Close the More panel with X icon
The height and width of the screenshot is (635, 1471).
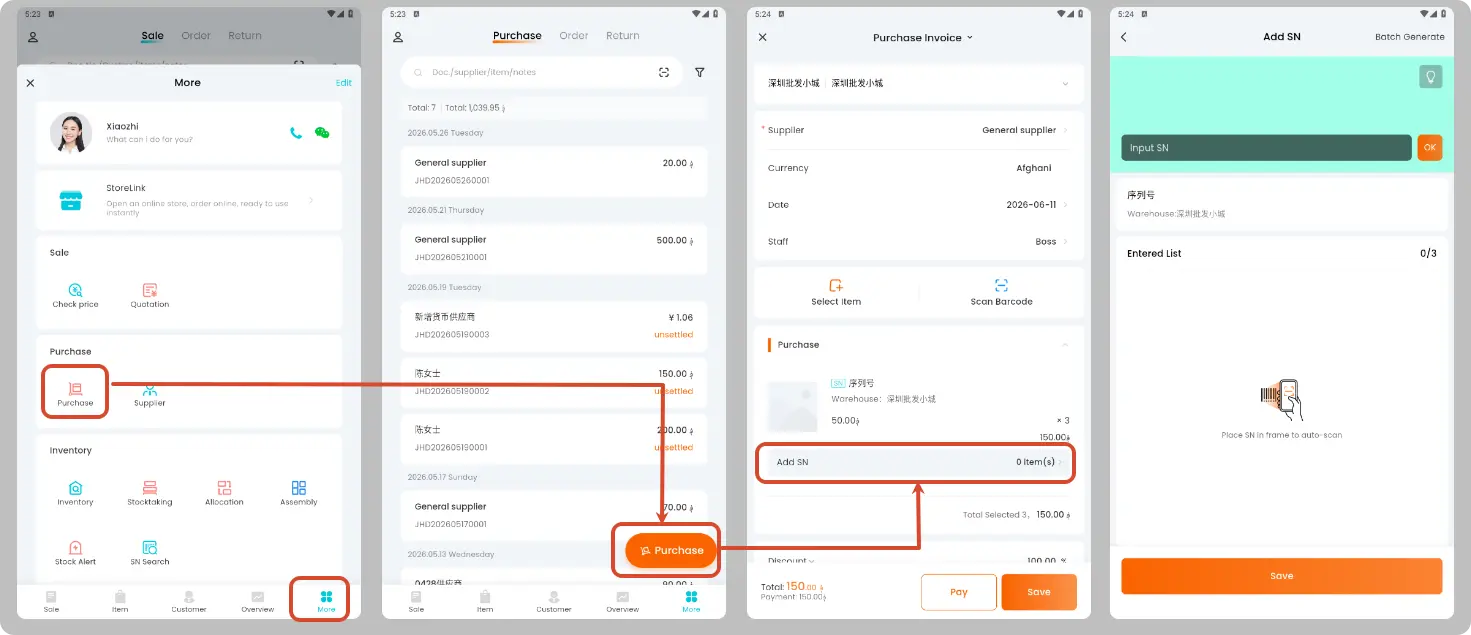30,83
